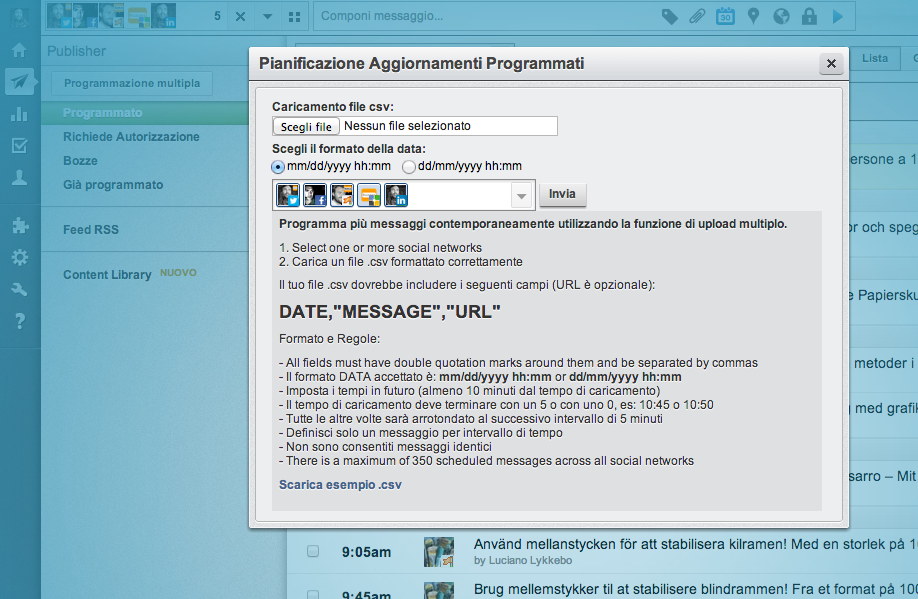The width and height of the screenshot is (918, 599).
Task: Open Programmato menu item
Action: point(102,112)
